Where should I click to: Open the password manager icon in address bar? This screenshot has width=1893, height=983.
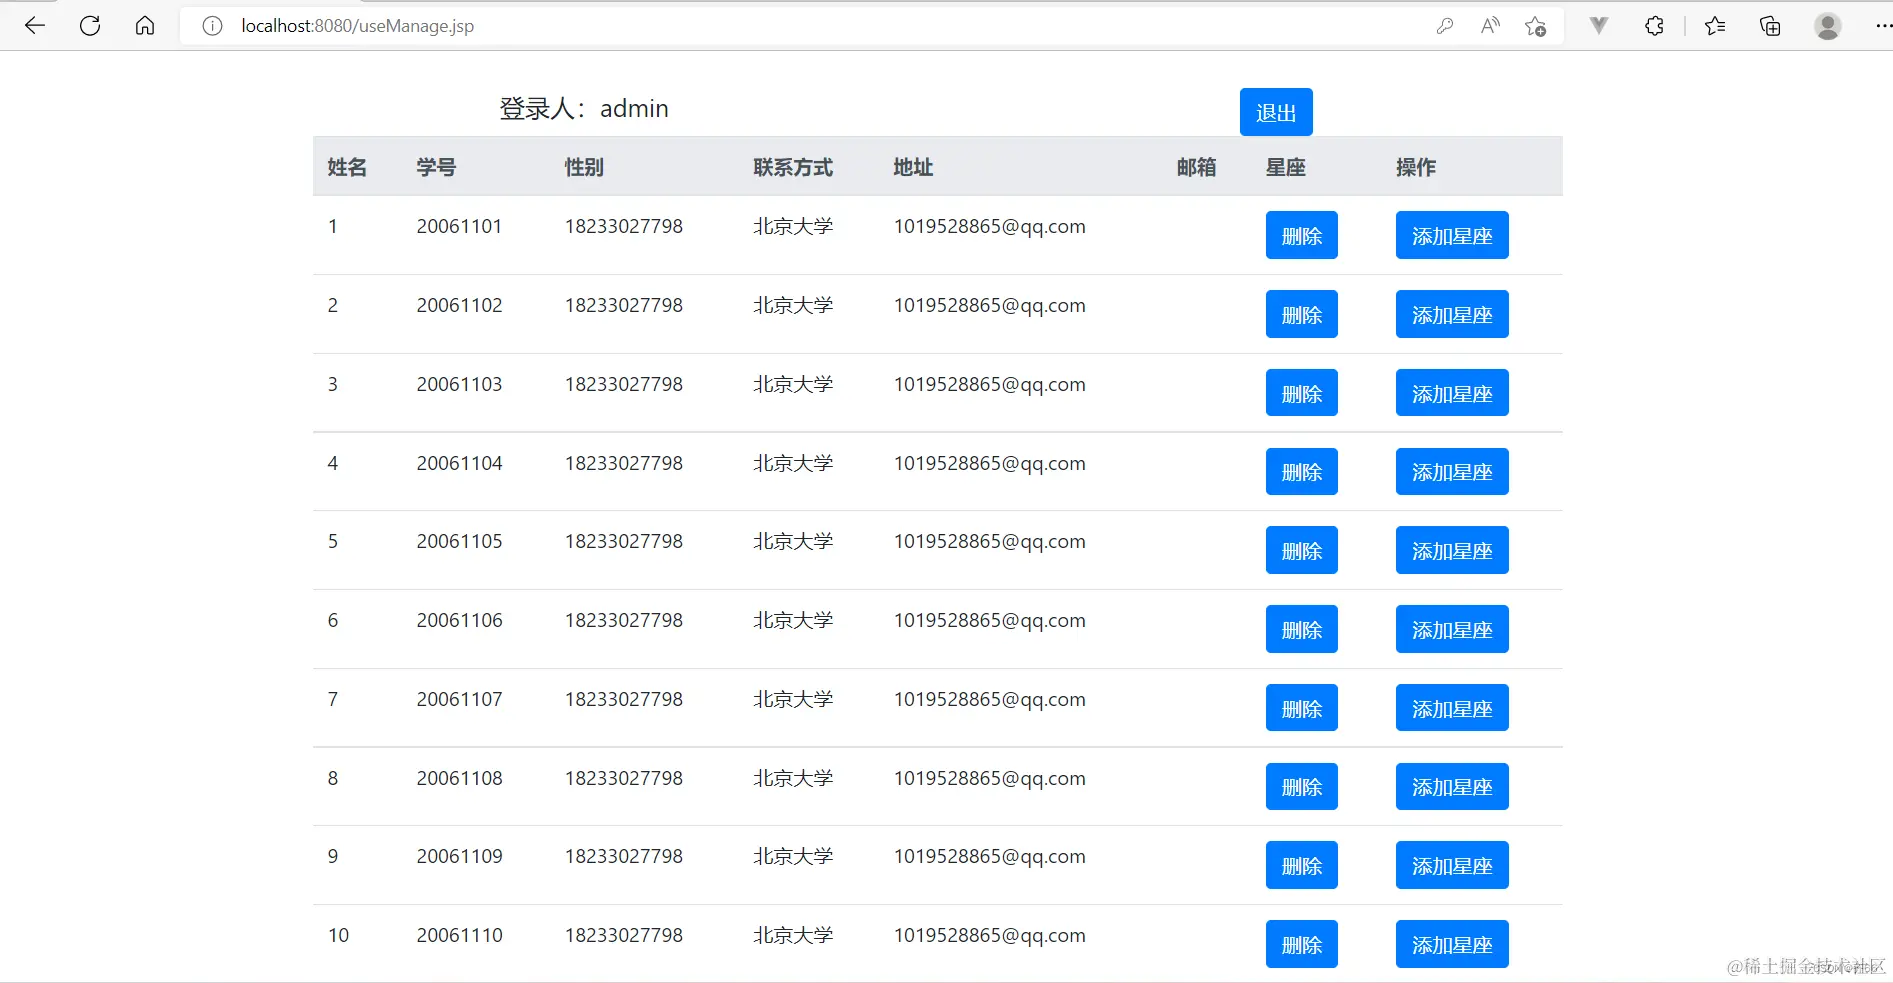tap(1445, 26)
